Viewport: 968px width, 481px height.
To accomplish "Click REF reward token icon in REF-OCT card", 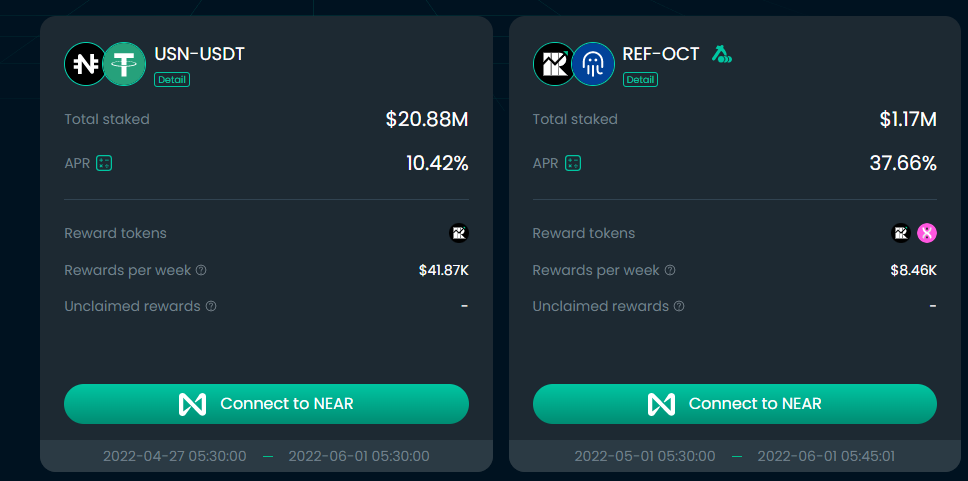I will coord(901,233).
